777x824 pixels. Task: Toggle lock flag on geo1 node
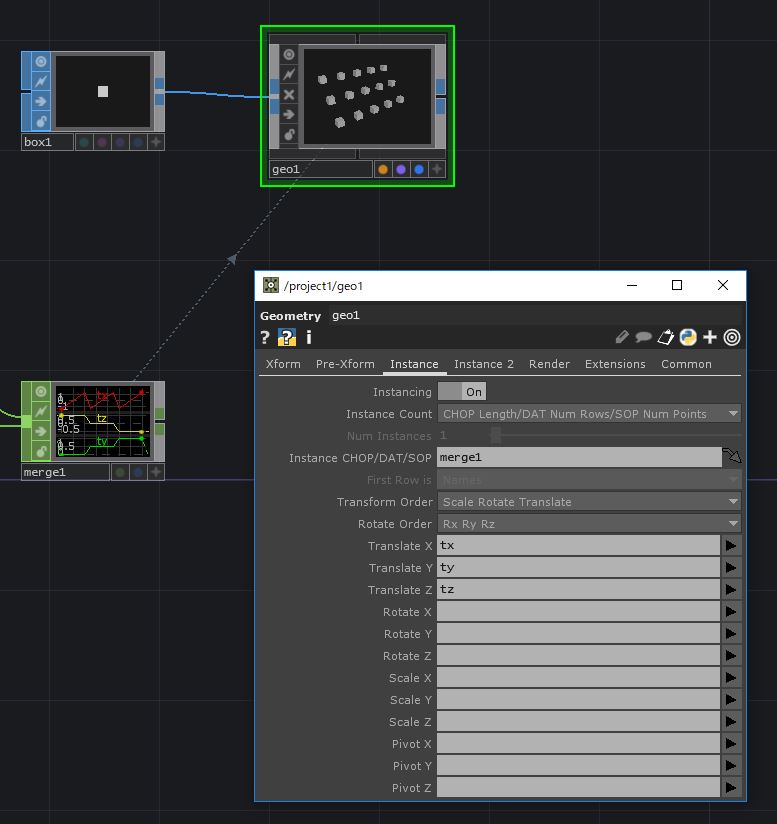[x=289, y=135]
